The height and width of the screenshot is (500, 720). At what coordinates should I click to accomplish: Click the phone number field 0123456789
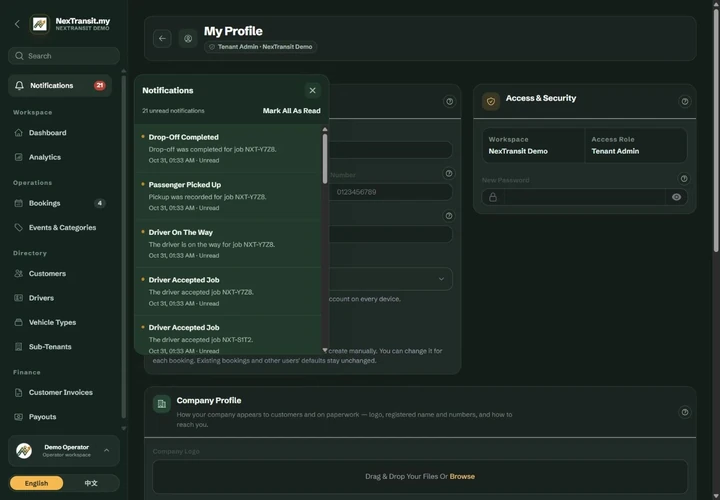[391, 192]
